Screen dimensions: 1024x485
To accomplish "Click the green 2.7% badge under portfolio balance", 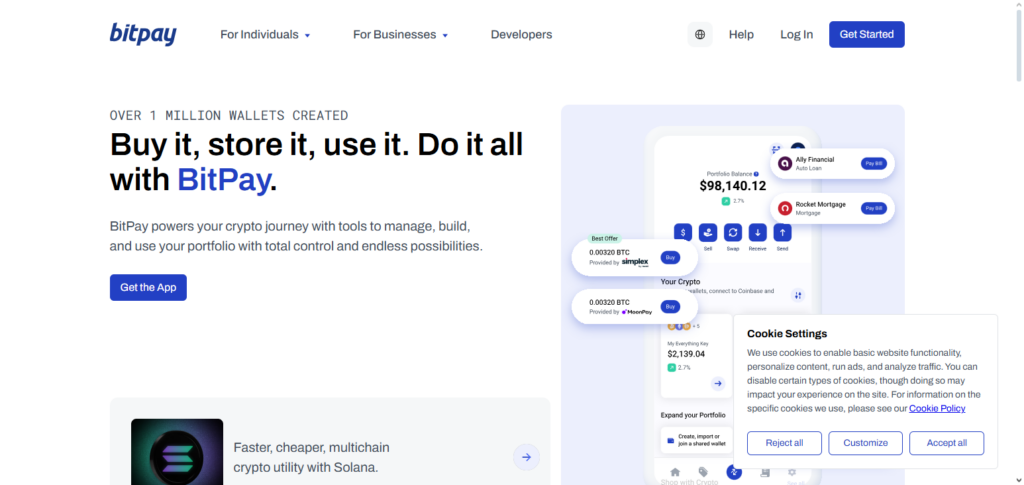I will (x=733, y=201).
